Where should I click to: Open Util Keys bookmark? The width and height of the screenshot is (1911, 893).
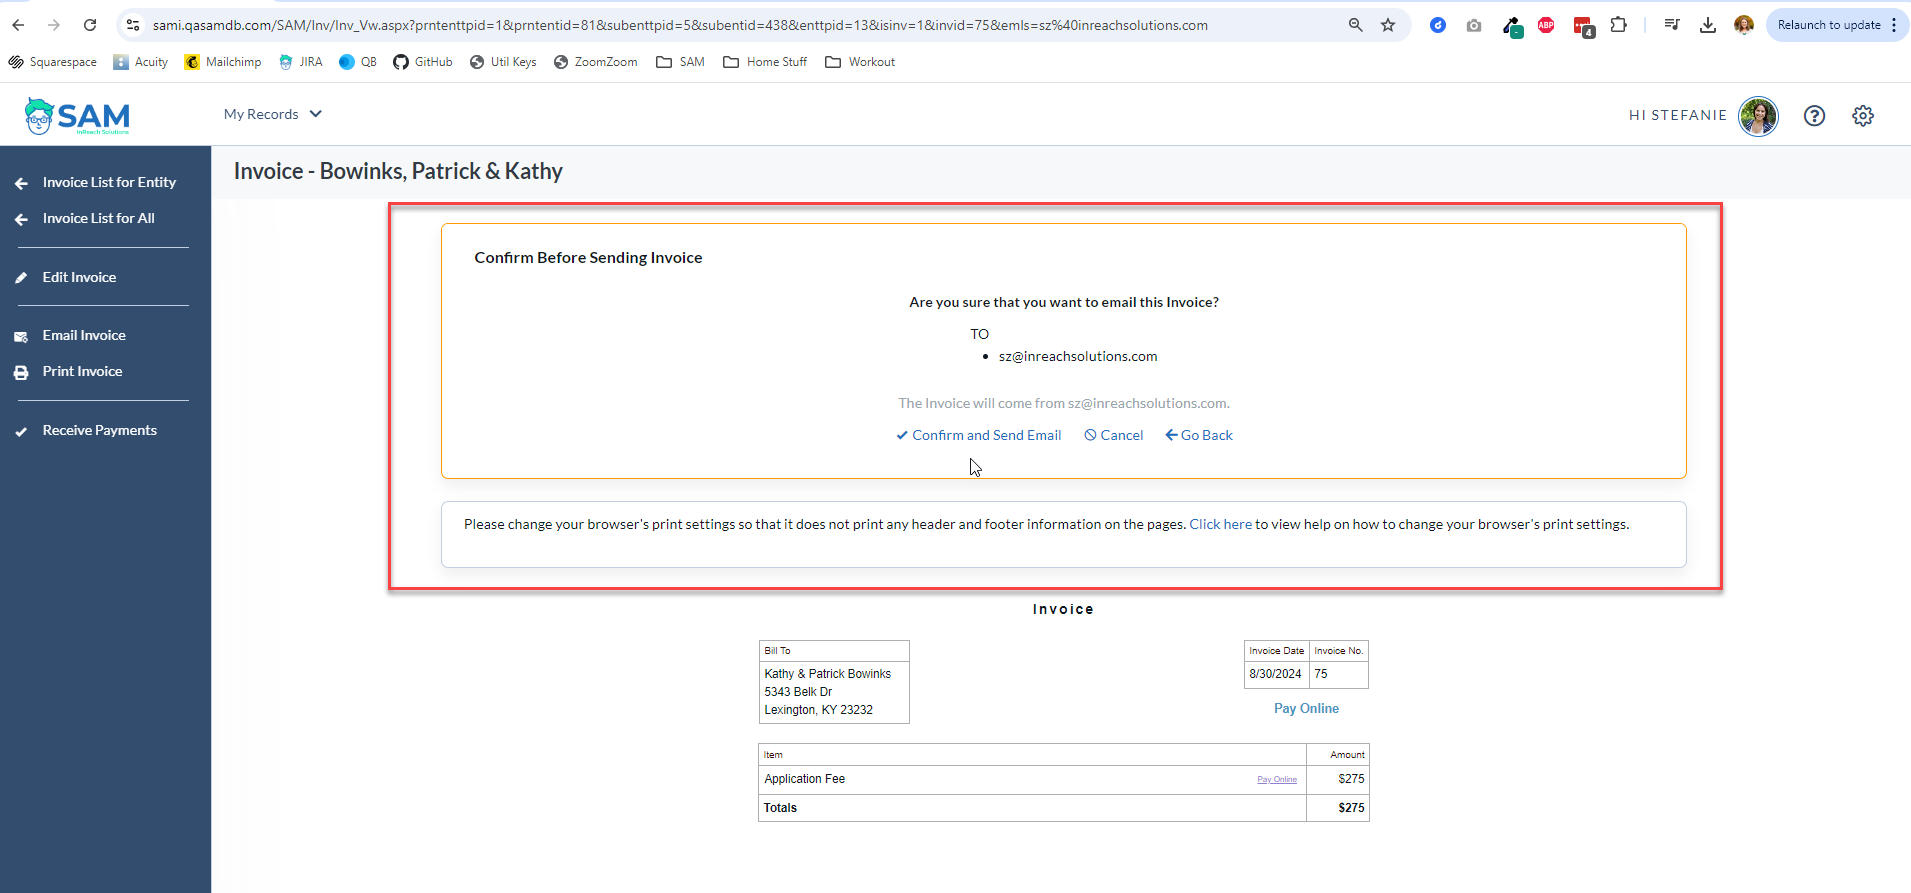pyautogui.click(x=503, y=62)
